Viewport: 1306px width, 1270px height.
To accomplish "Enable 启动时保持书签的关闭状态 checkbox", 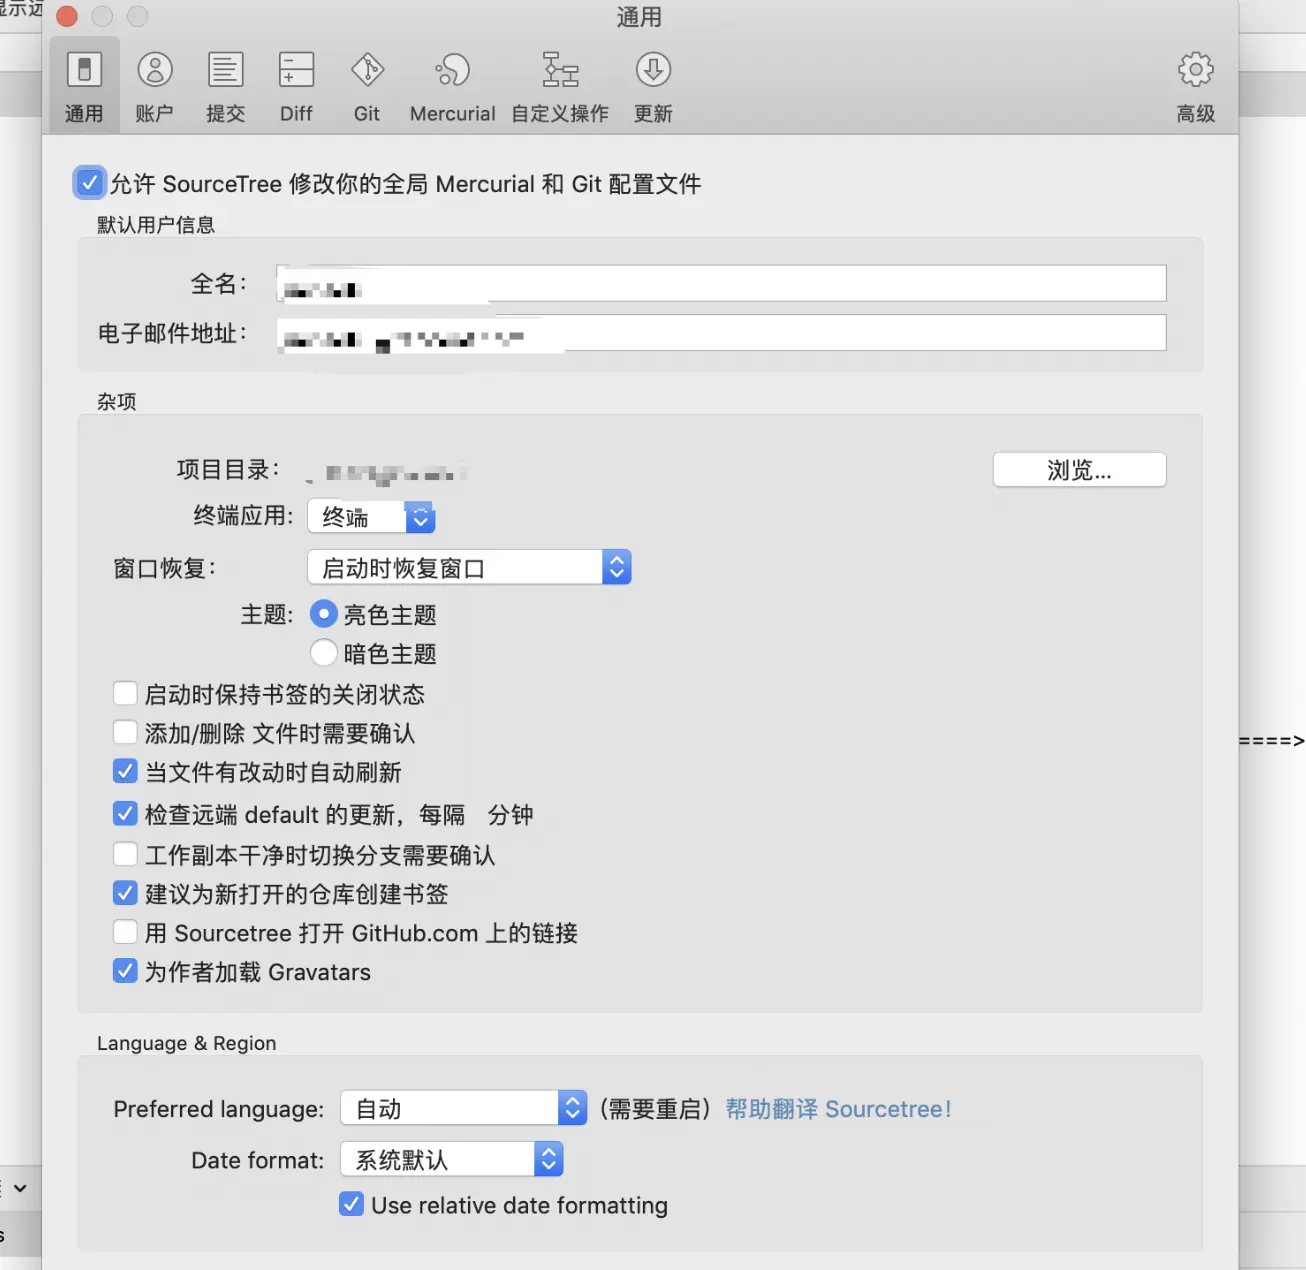I will 125,693.
